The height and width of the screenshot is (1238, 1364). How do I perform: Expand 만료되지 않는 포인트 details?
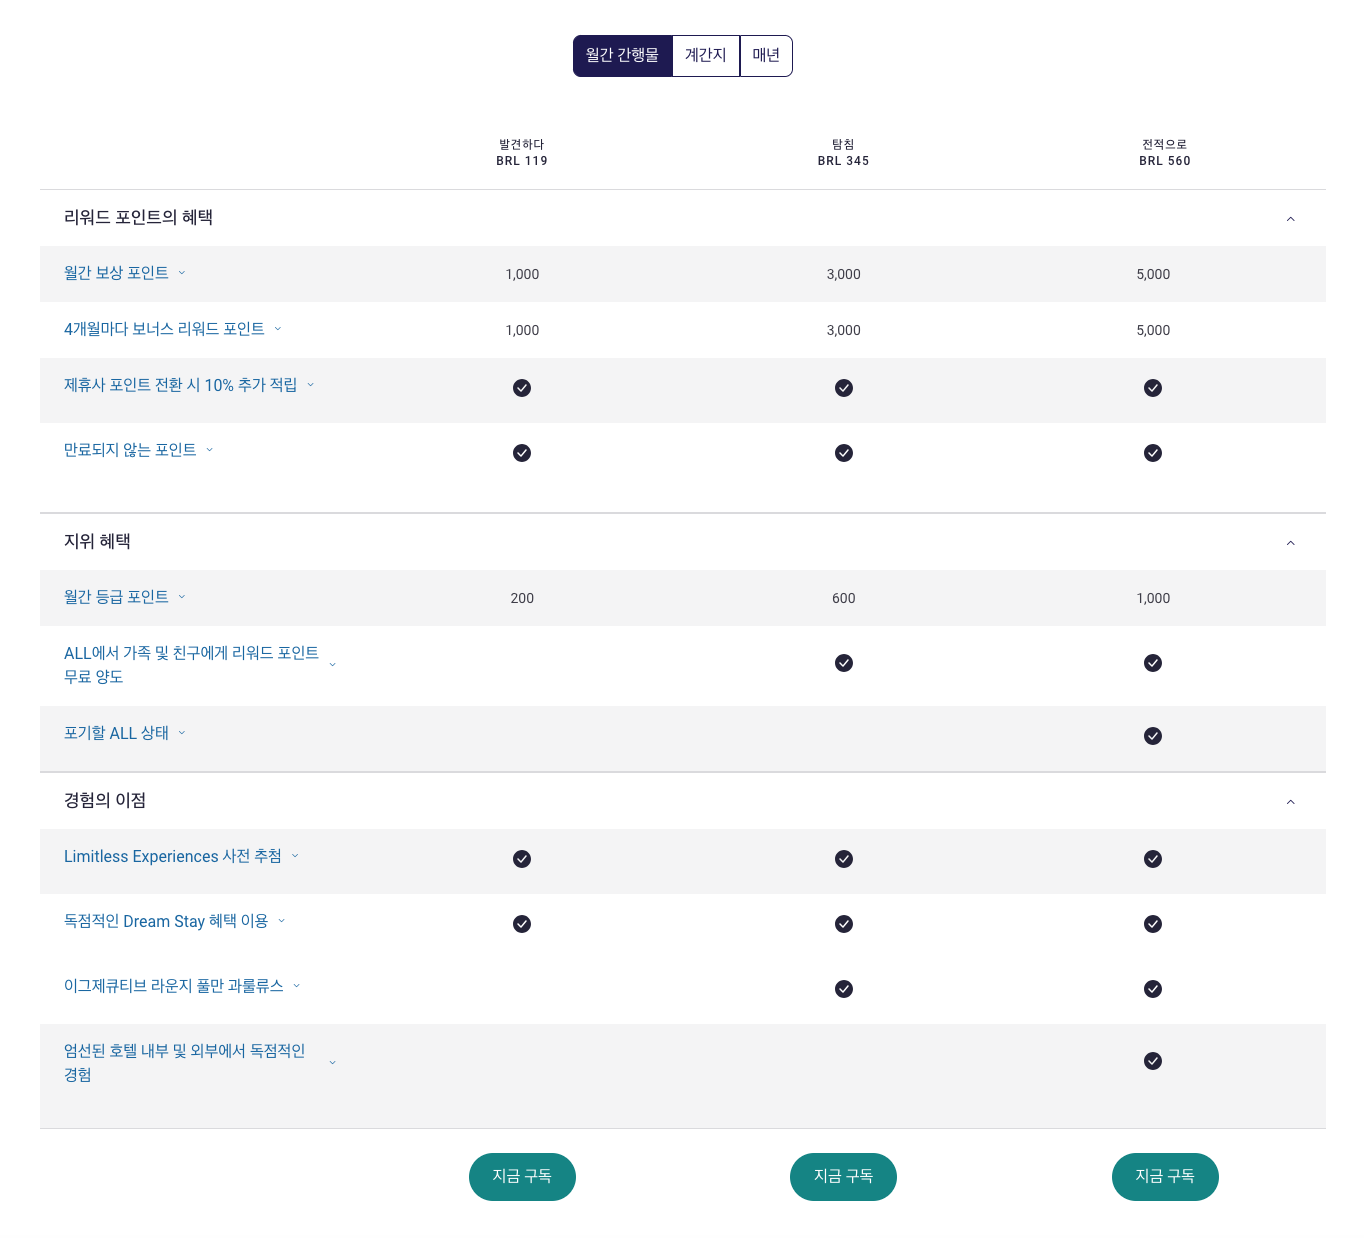pyautogui.click(x=139, y=450)
